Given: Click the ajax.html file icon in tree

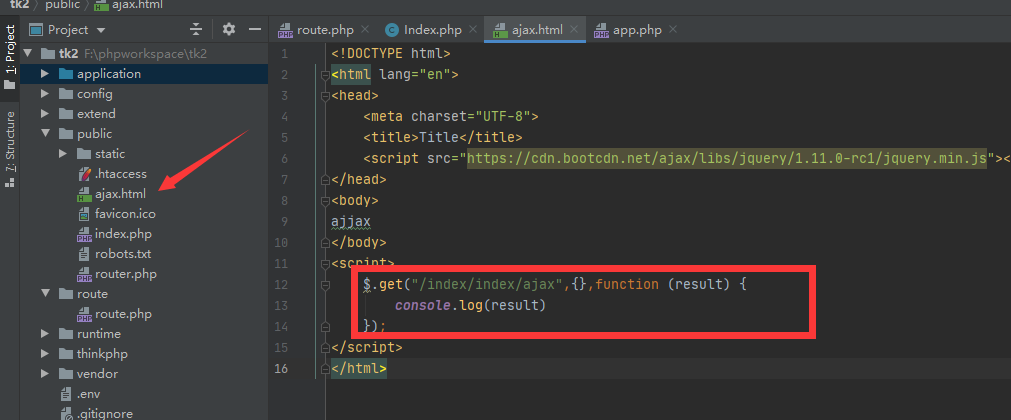Looking at the screenshot, I should pyautogui.click(x=84, y=194).
